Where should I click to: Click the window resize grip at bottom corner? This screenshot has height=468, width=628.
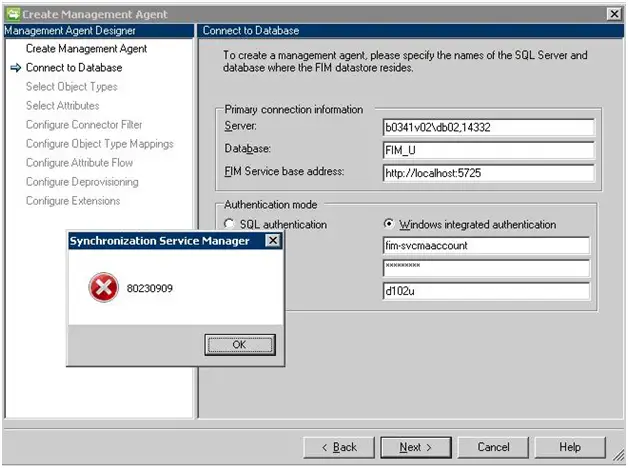click(619, 454)
